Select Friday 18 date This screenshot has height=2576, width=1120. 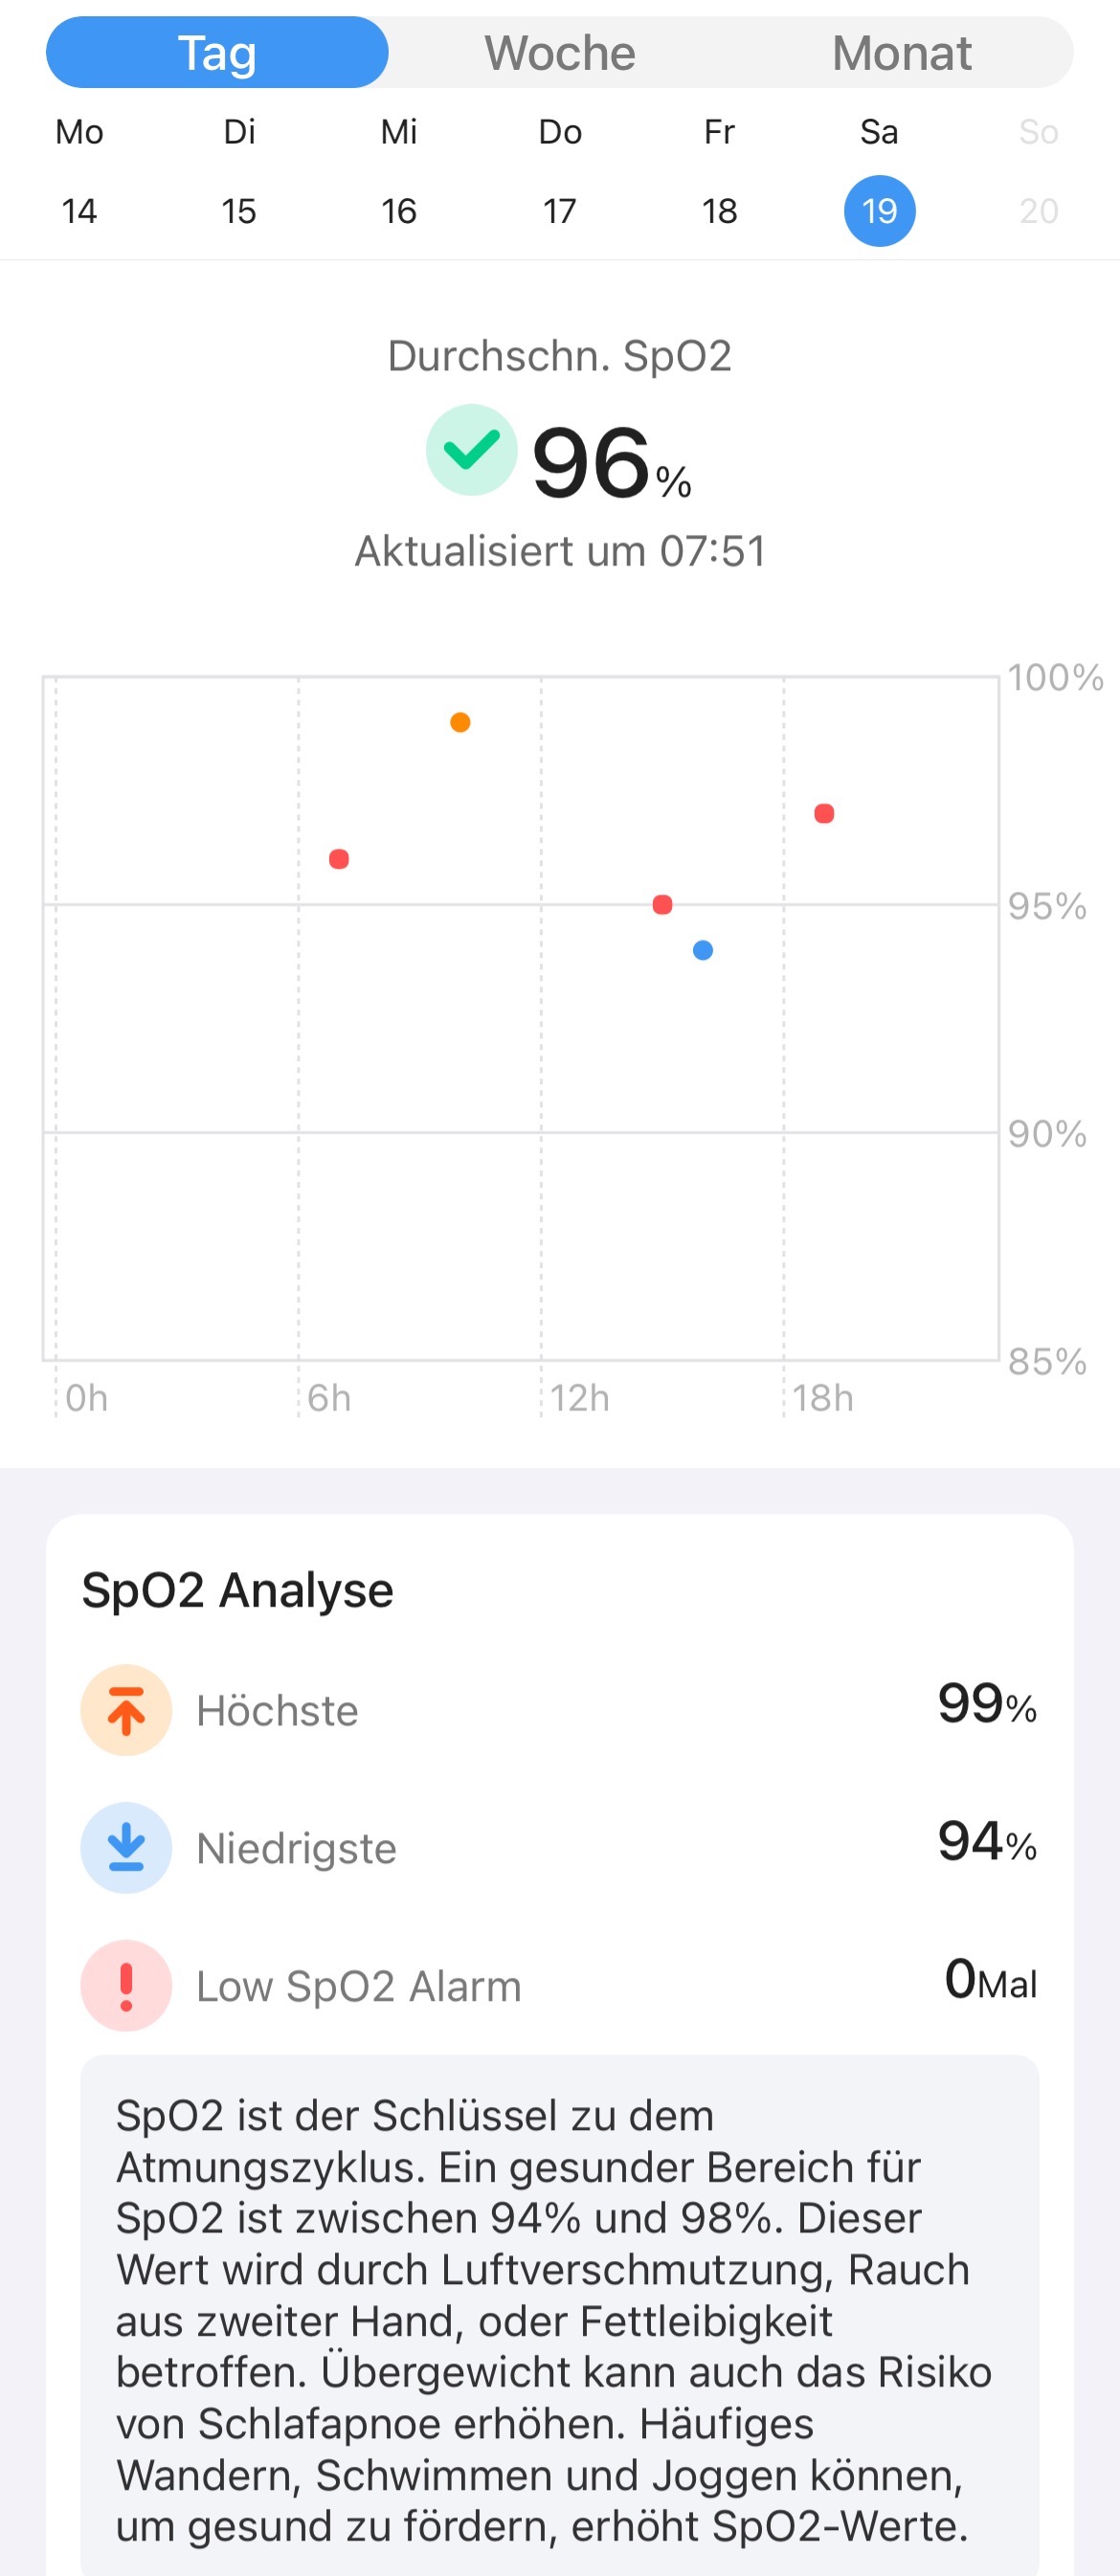(720, 210)
